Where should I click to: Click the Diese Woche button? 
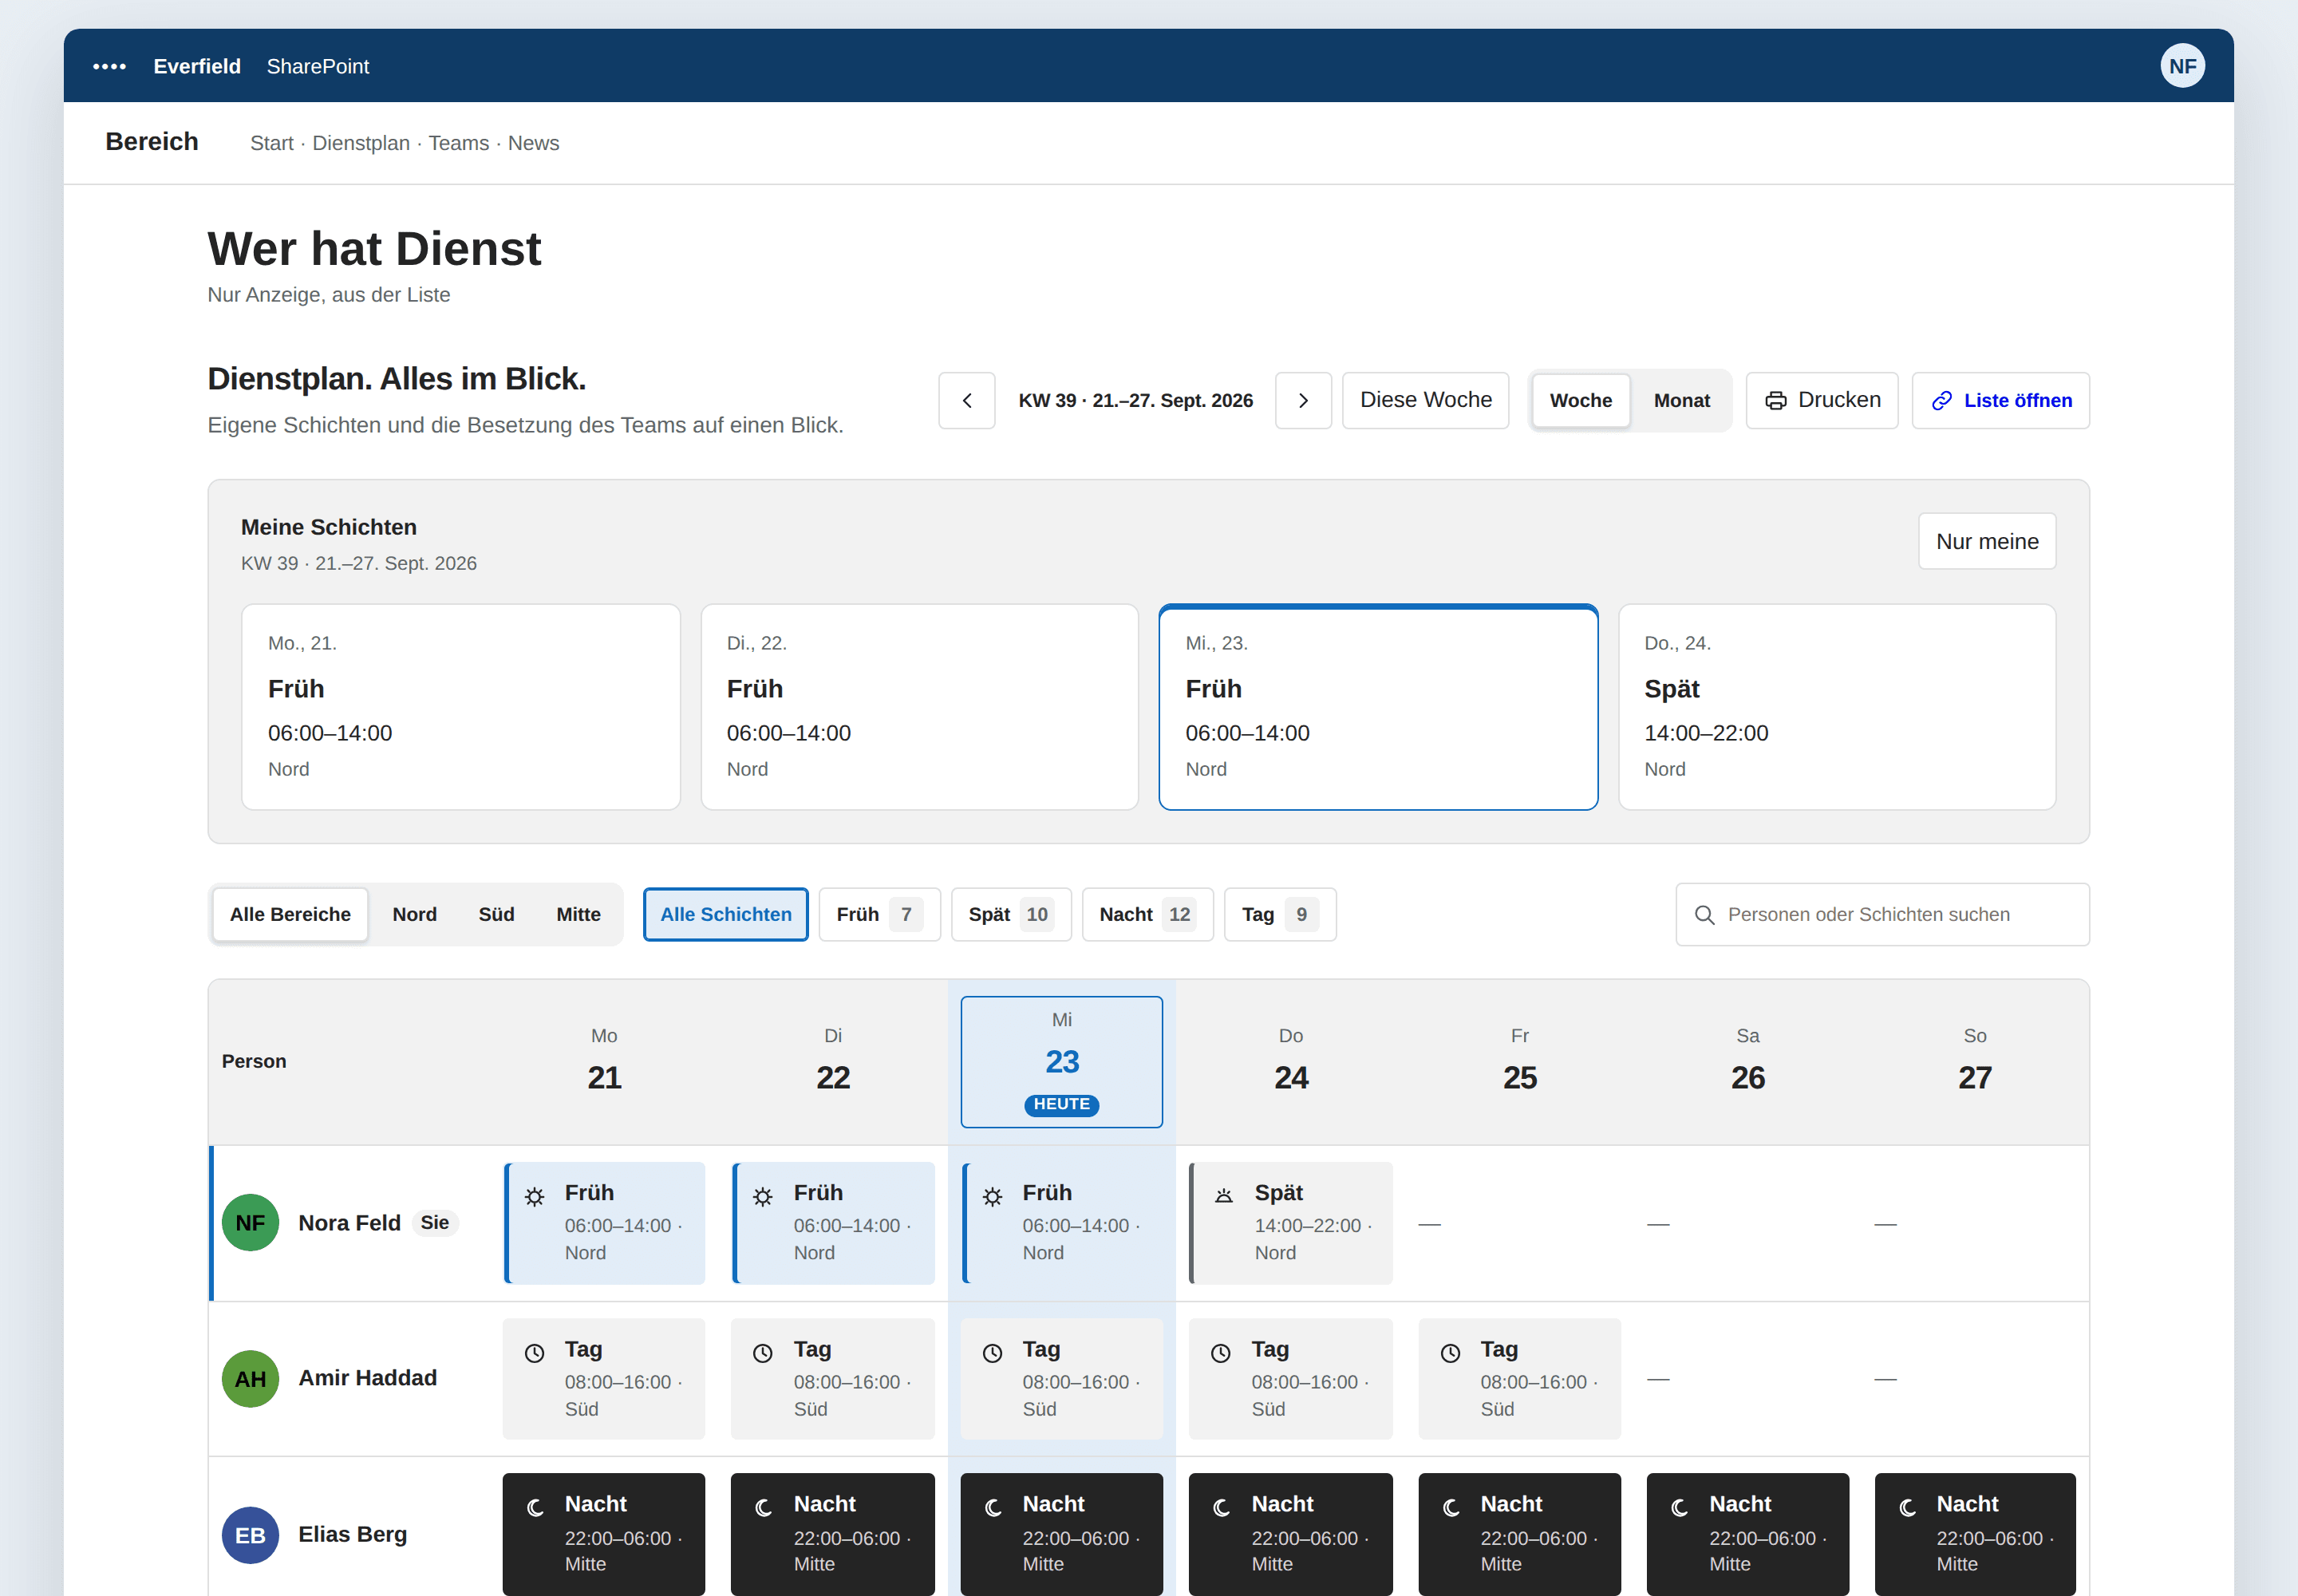coord(1425,400)
